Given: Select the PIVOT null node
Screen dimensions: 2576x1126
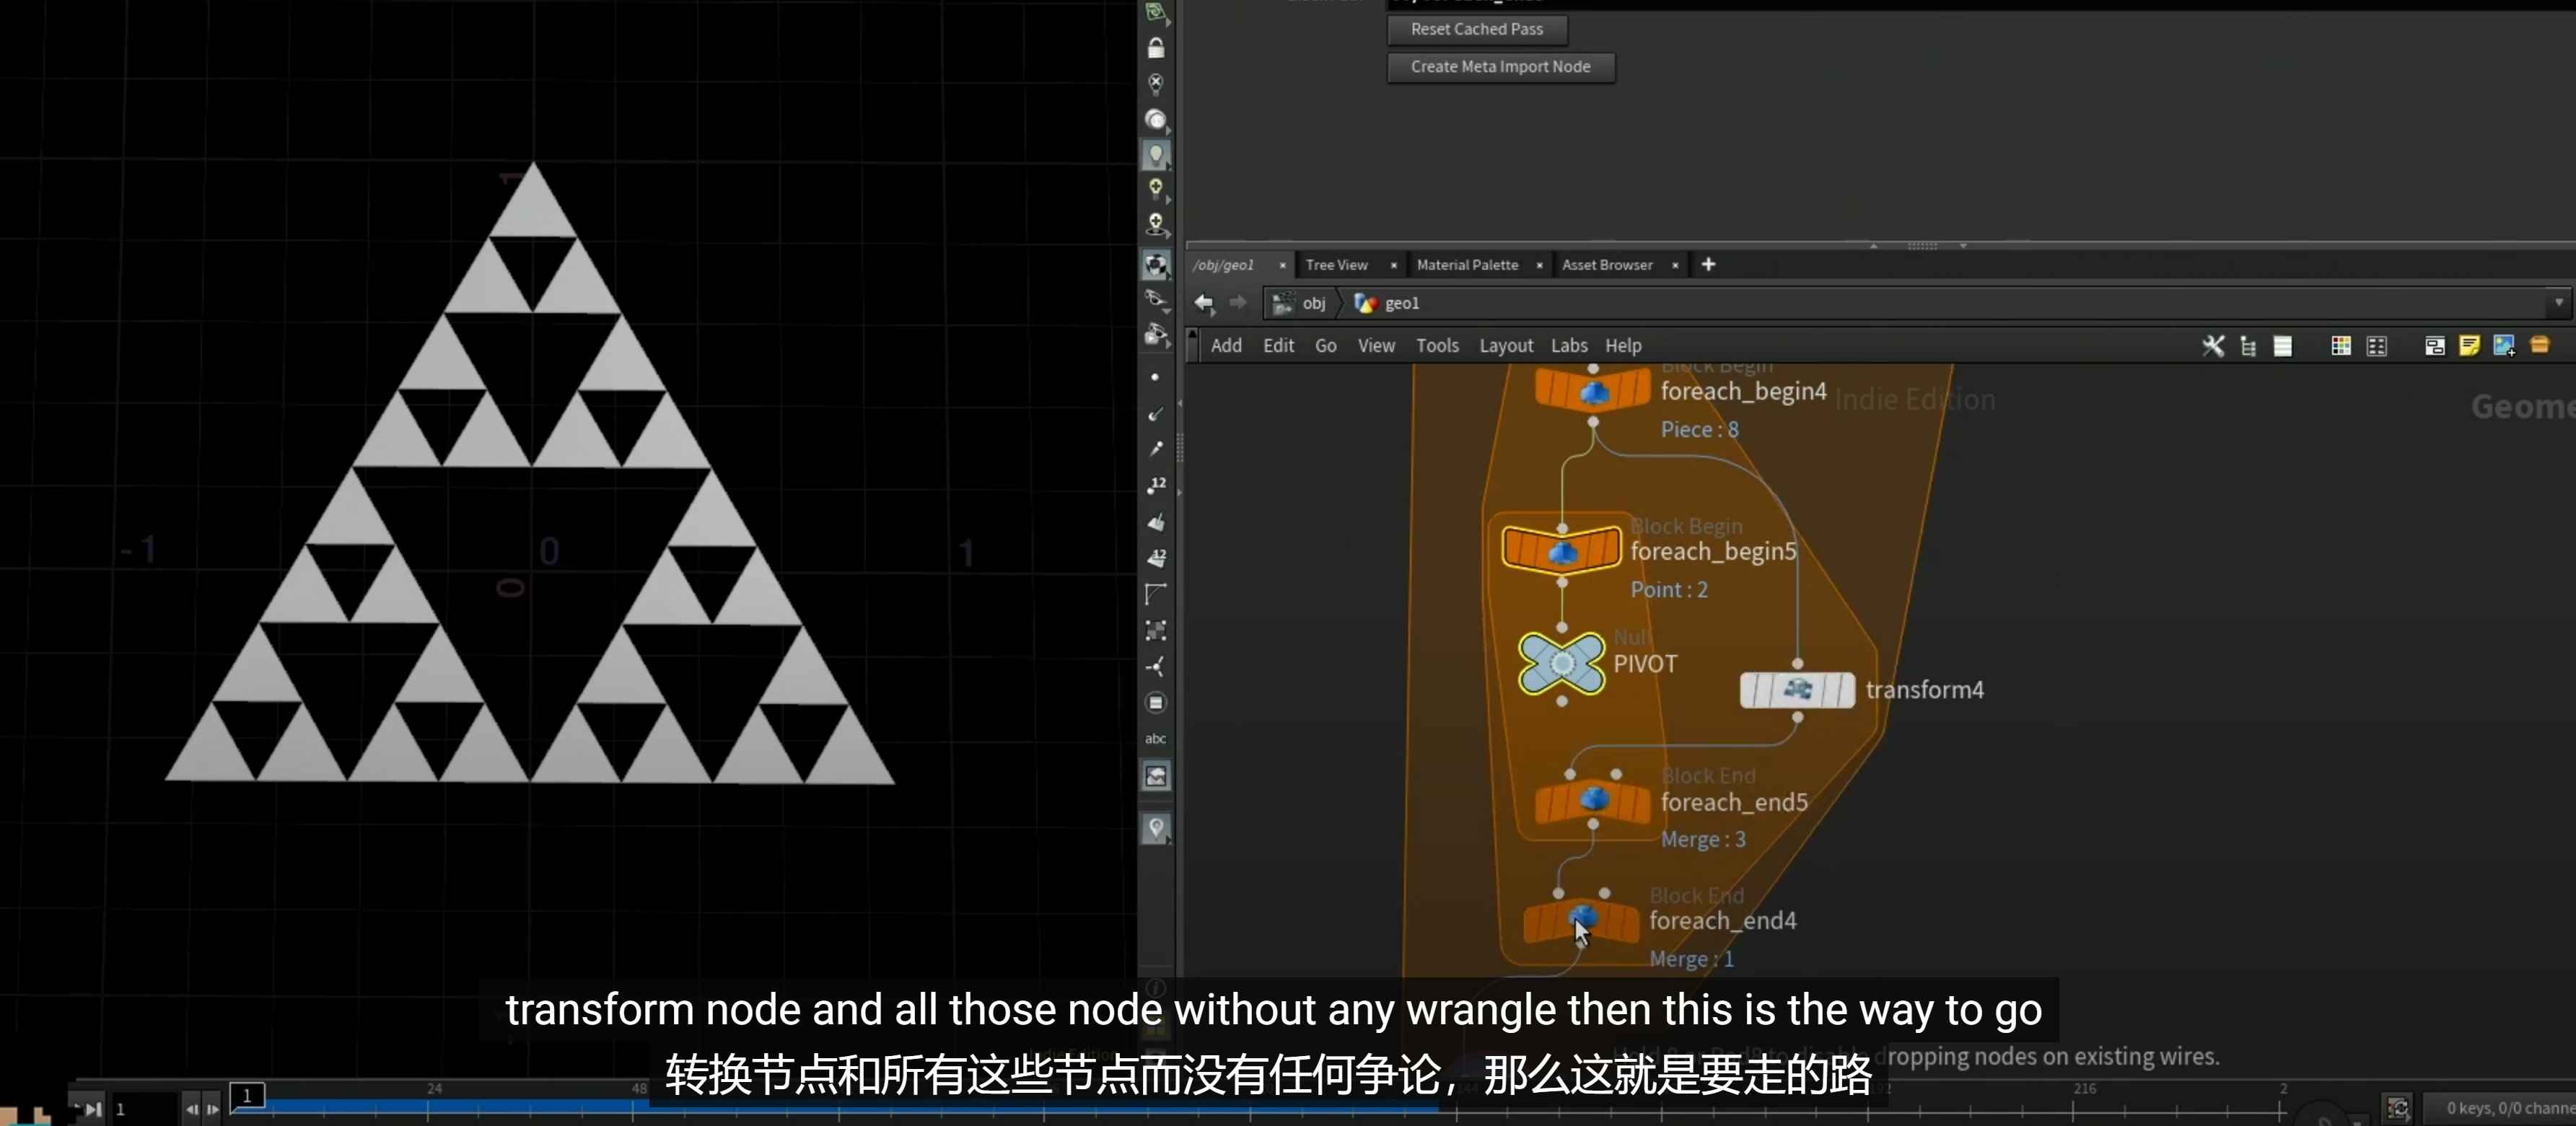Looking at the screenshot, I should click(x=1562, y=663).
